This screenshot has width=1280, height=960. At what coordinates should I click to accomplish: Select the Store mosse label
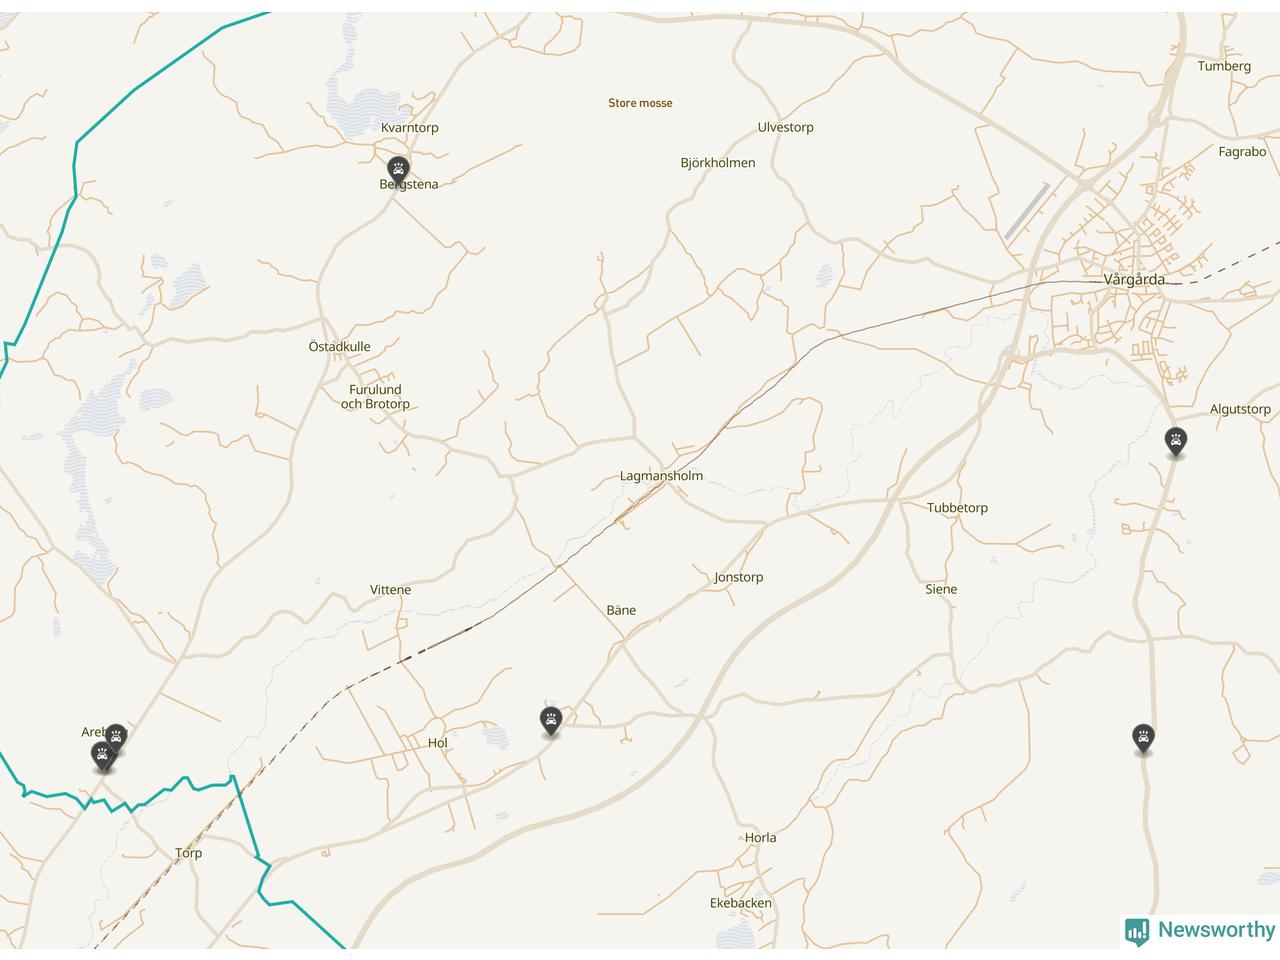pyautogui.click(x=640, y=103)
